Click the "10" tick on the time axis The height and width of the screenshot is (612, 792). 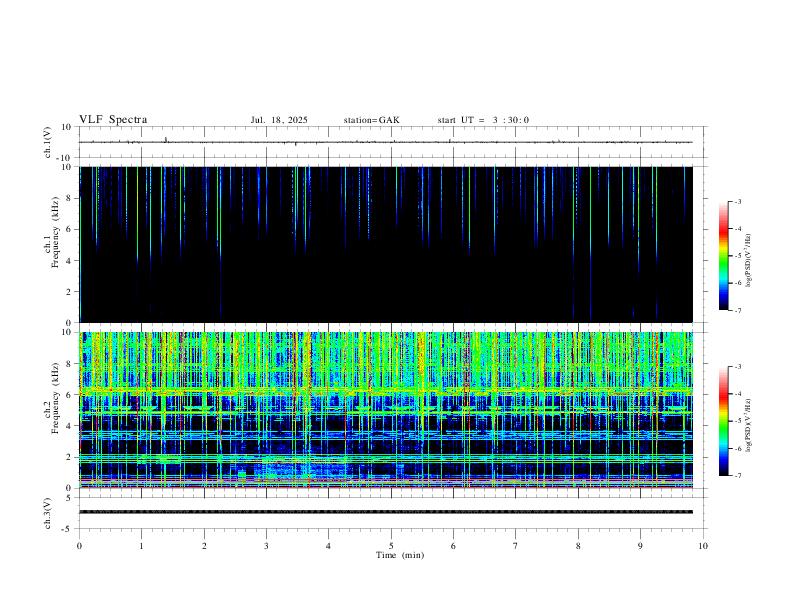click(703, 546)
